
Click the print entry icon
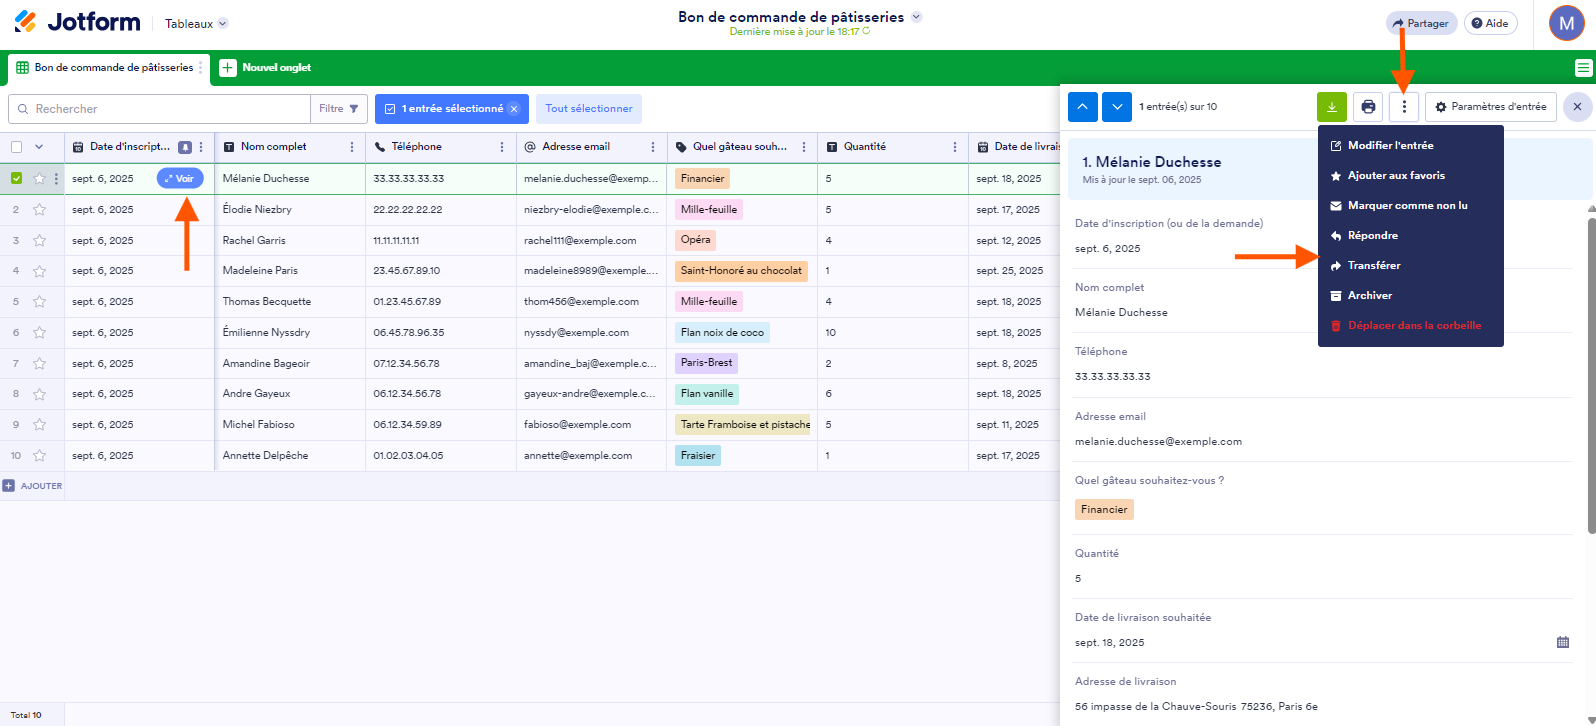pos(1368,107)
